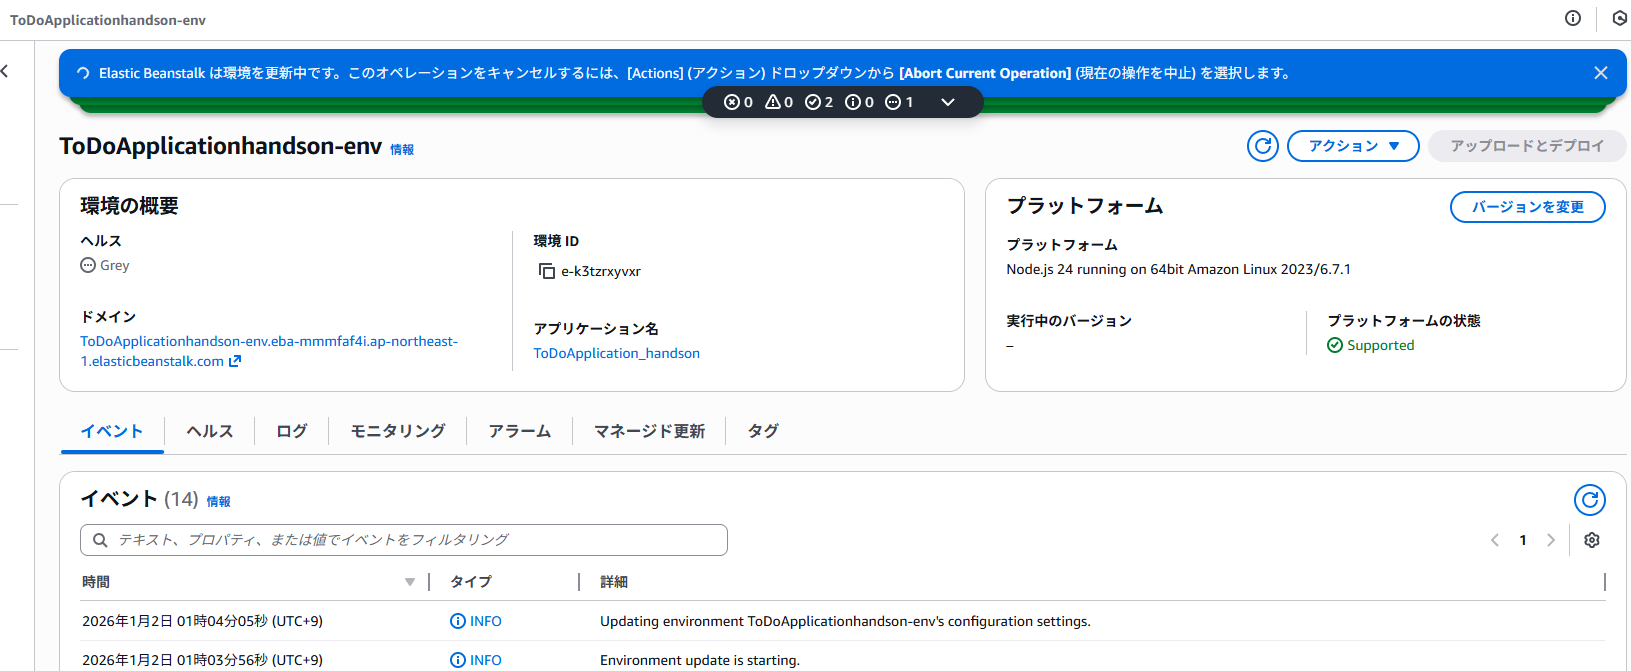The height and width of the screenshot is (671, 1631).
Task: Click the in-progress count icon in notification pill
Action: [893, 102]
